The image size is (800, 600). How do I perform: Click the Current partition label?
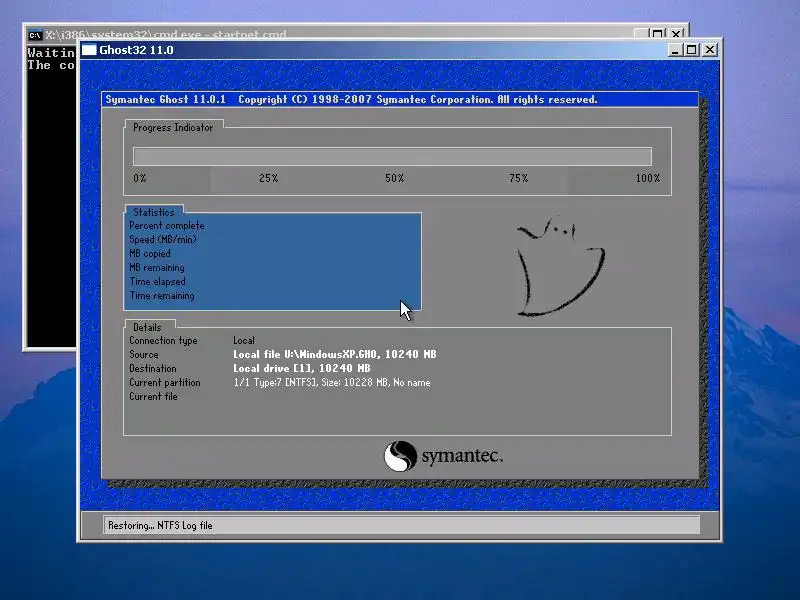(x=165, y=383)
